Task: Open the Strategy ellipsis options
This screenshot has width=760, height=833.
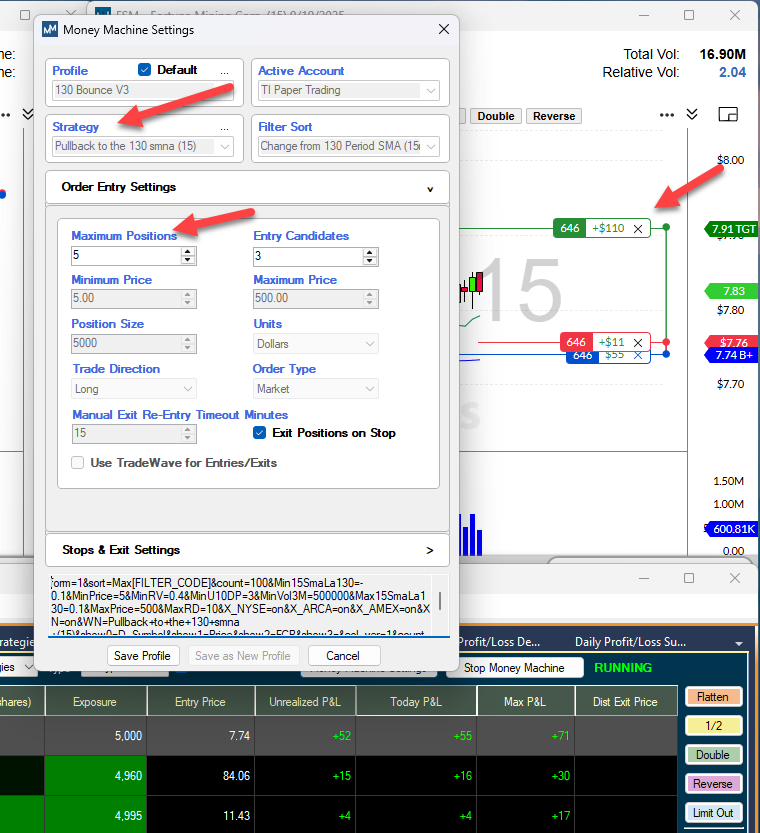Action: [x=225, y=128]
